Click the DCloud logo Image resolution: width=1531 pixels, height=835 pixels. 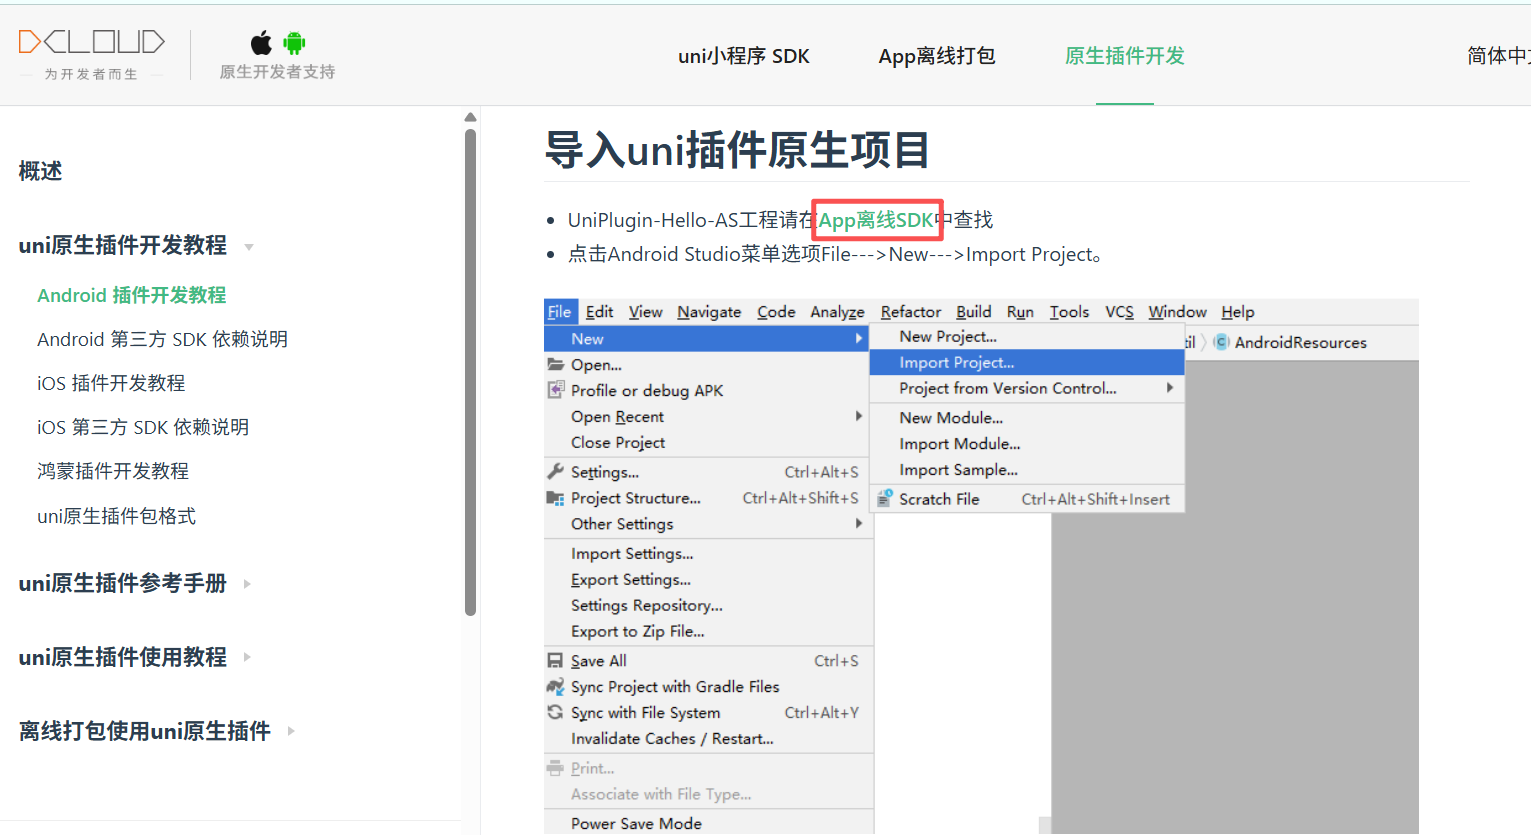click(91, 41)
